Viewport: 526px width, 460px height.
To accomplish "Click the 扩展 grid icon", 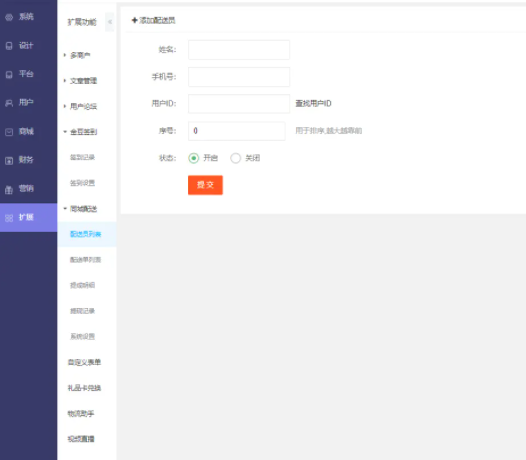I will (x=9, y=218).
